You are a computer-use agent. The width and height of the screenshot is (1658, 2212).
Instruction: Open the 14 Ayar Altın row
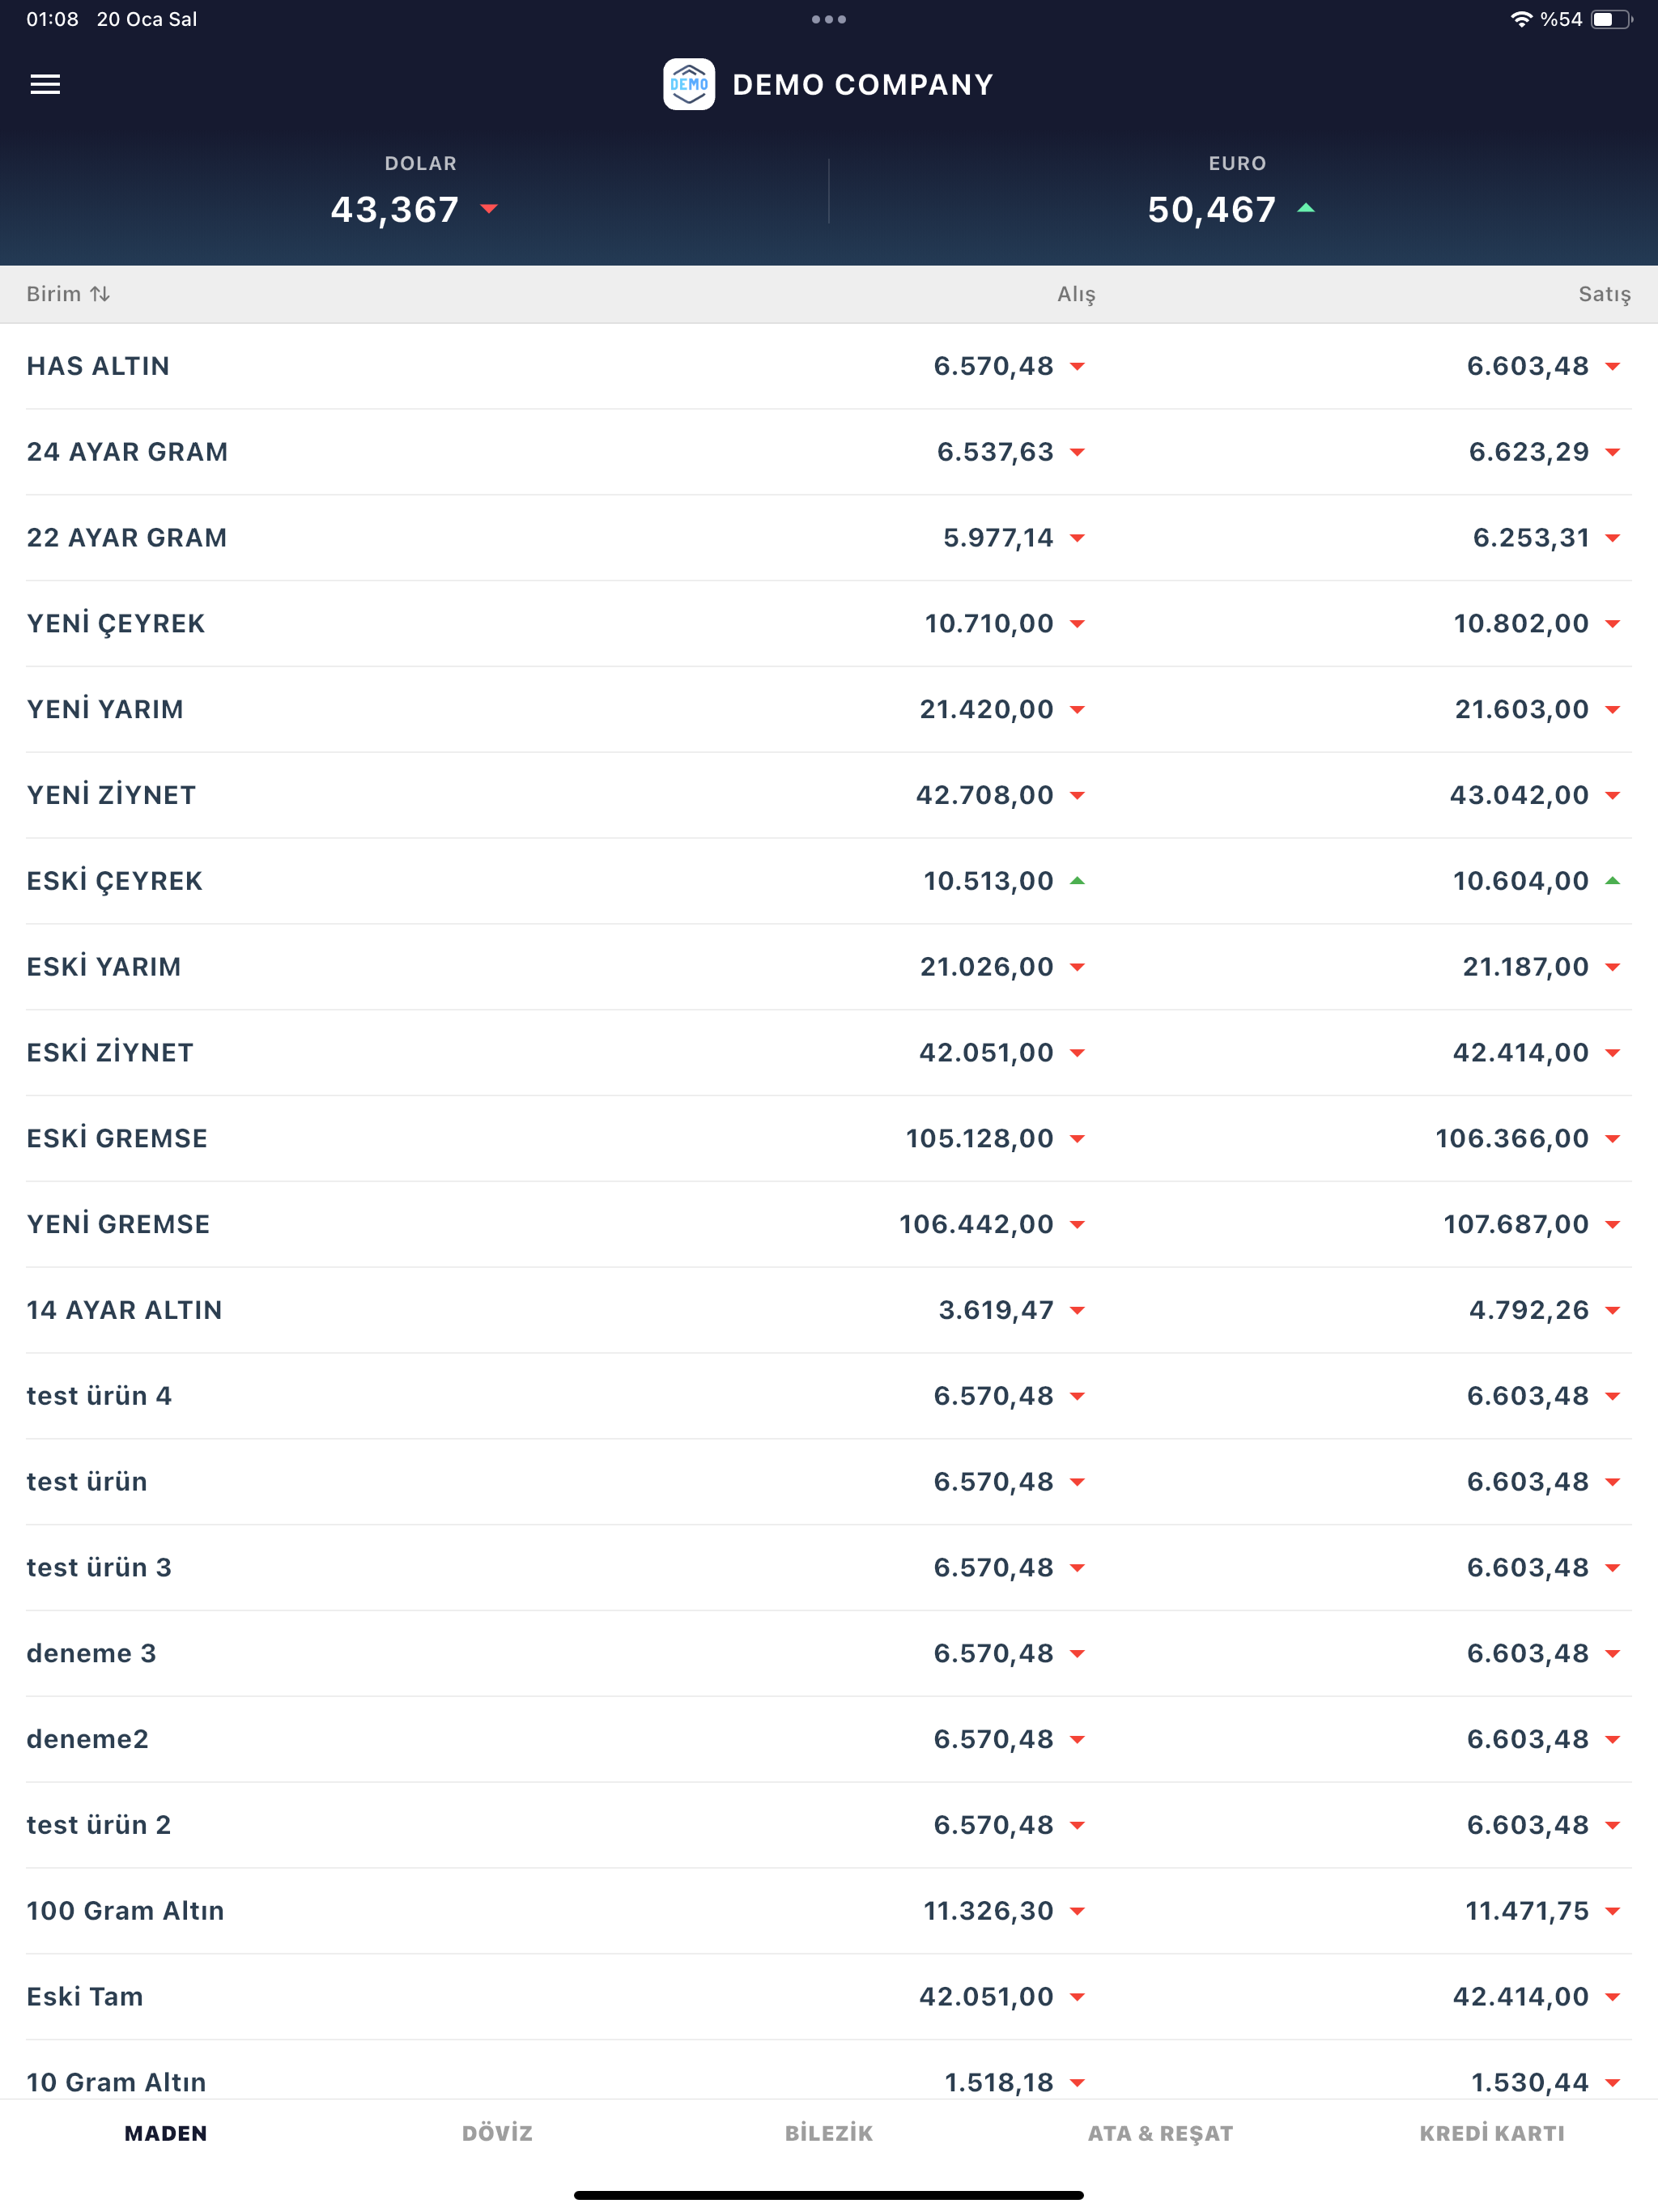[x=829, y=1310]
